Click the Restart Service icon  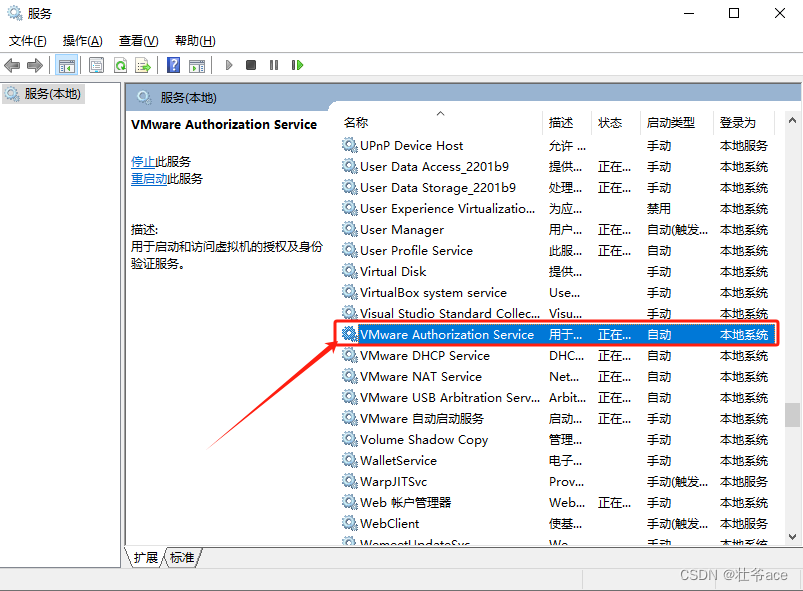[x=297, y=65]
